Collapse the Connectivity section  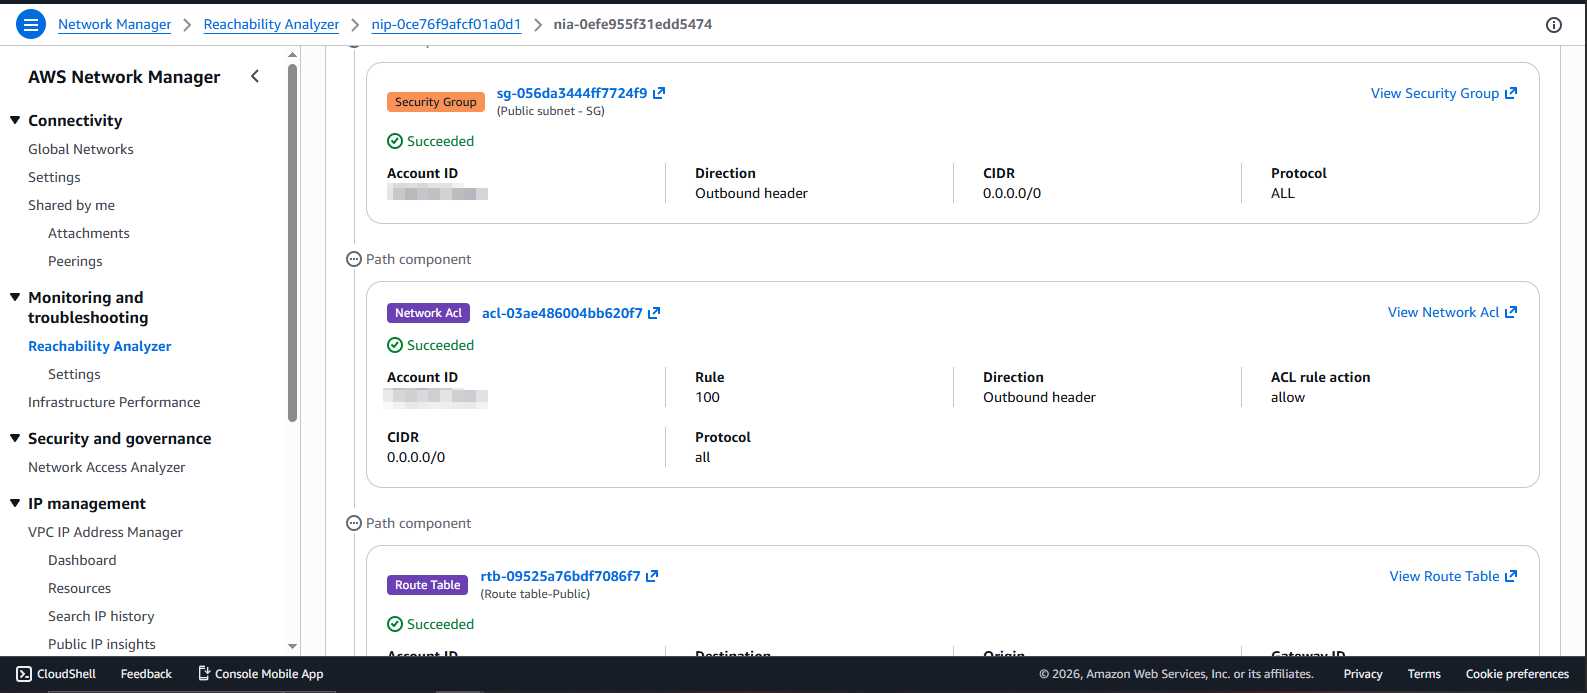tap(15, 120)
